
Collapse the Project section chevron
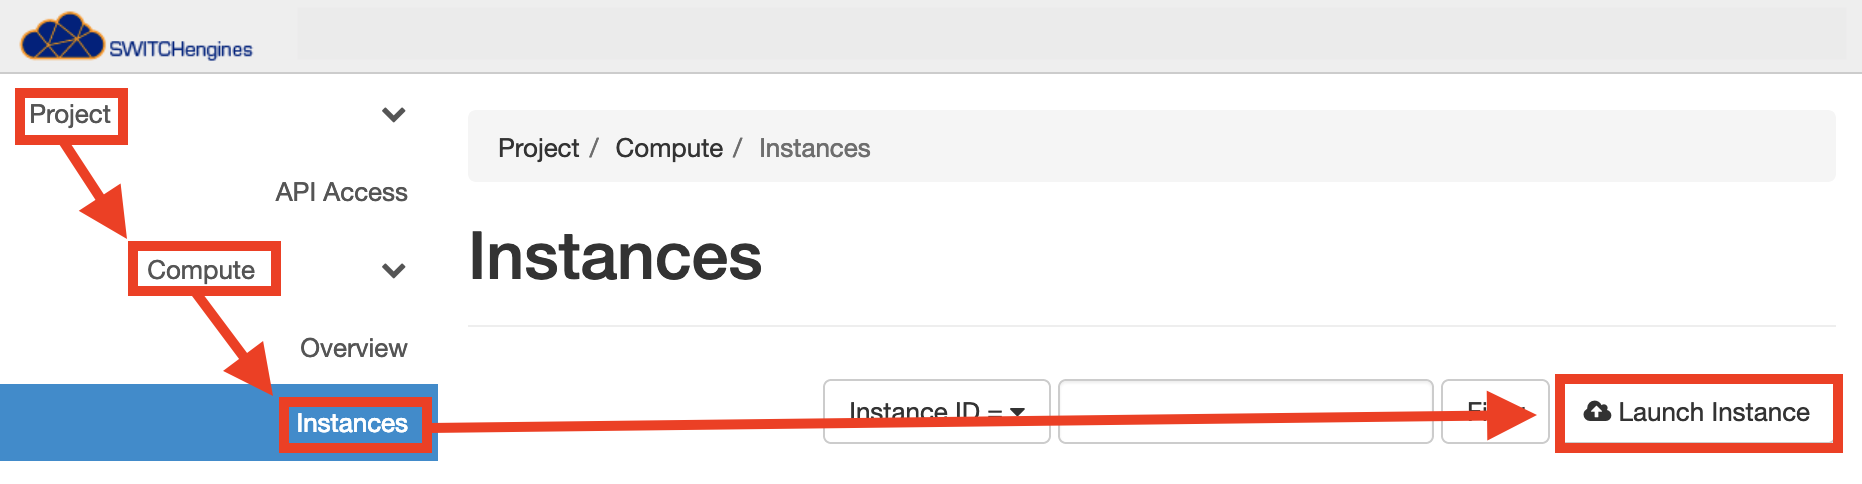click(x=394, y=115)
